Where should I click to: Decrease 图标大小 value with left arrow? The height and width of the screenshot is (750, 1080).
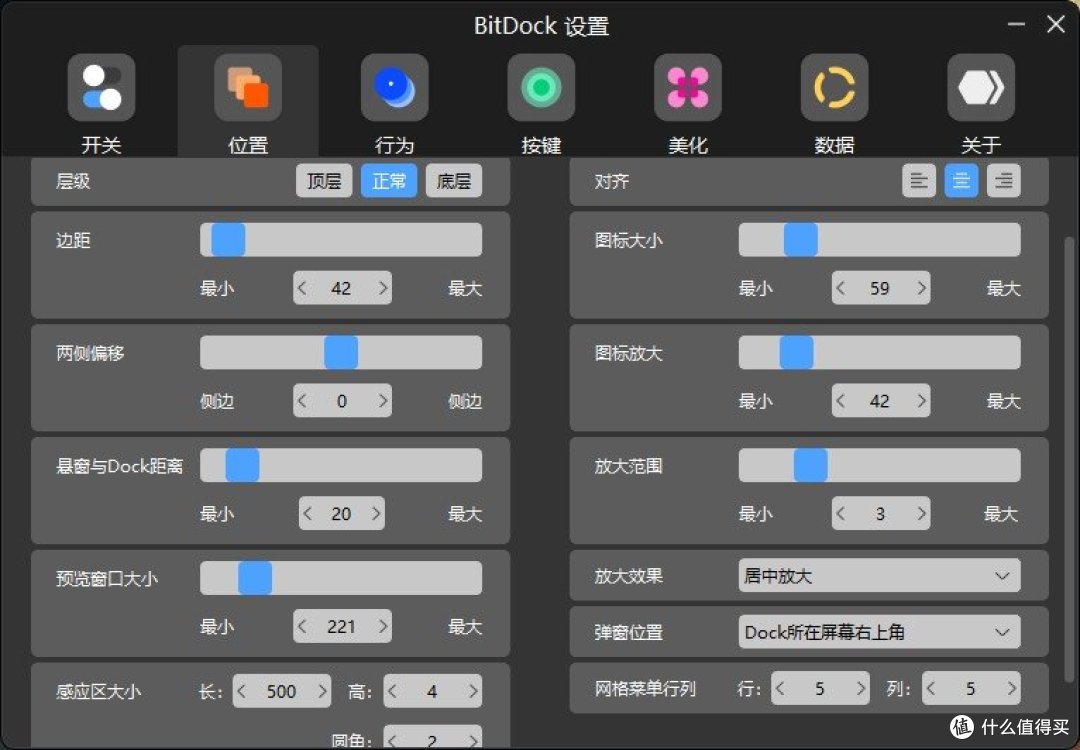tap(840, 288)
